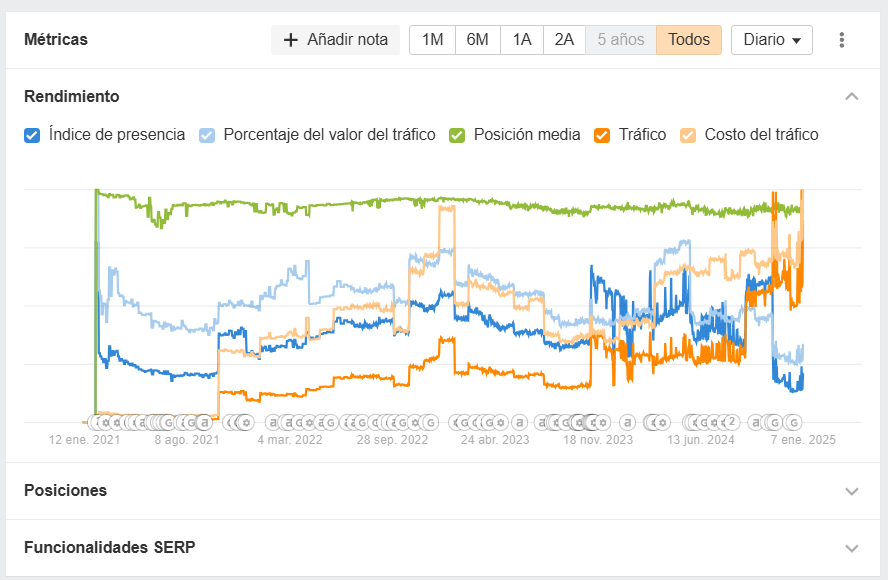This screenshot has width=888, height=580.
Task: Click the 5 años range option
Action: (x=621, y=40)
